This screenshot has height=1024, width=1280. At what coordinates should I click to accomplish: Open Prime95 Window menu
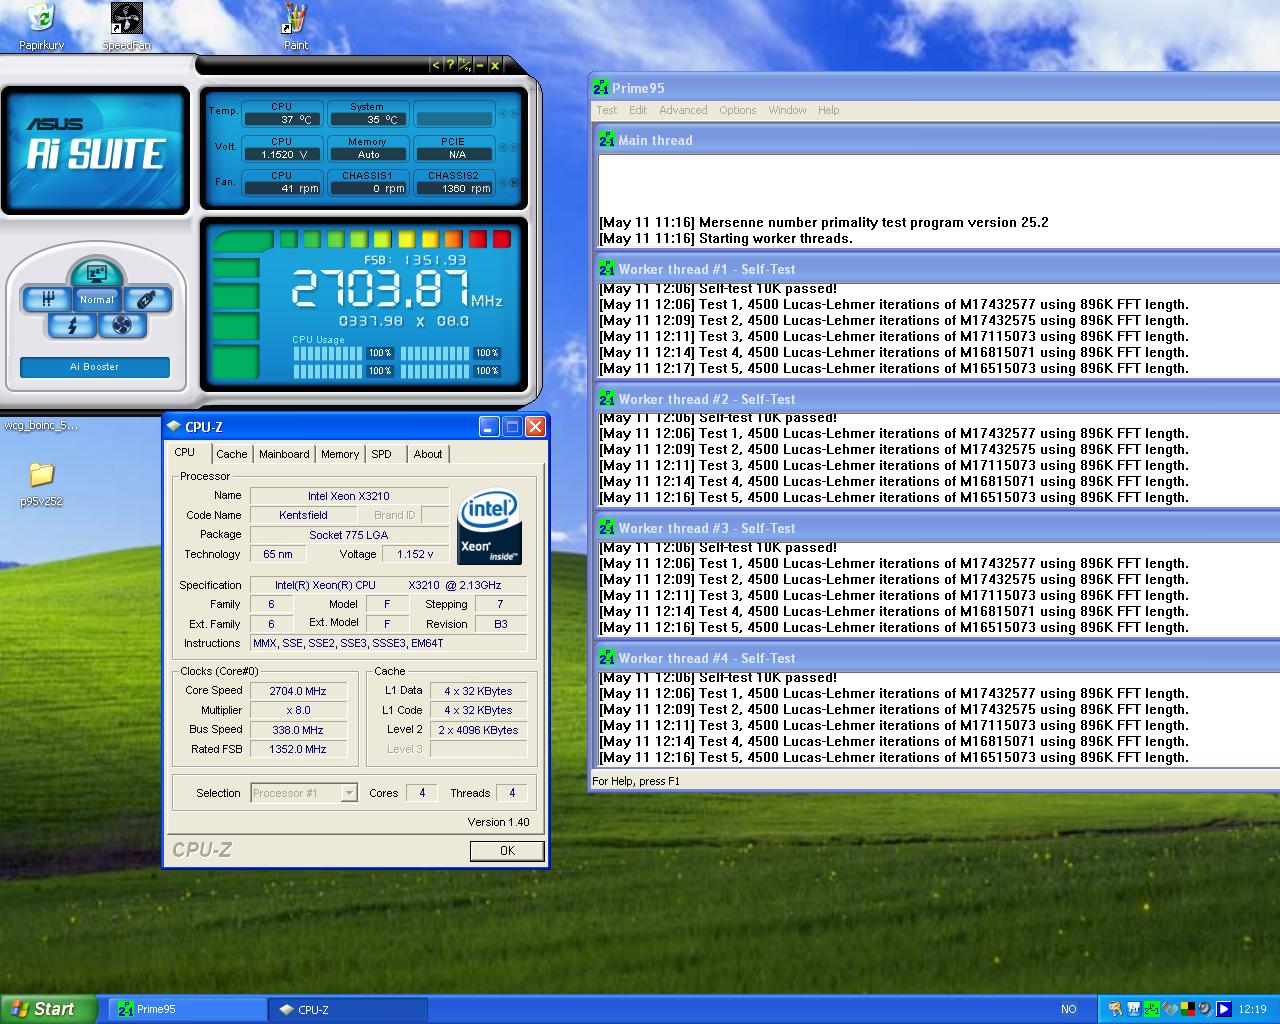point(787,110)
